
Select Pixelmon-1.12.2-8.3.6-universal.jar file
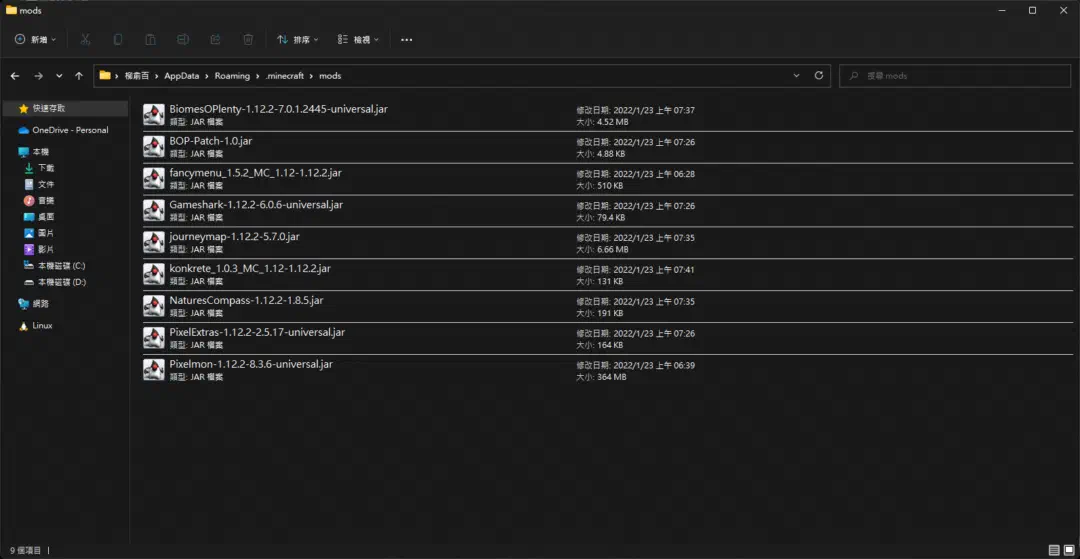[x=608, y=370]
